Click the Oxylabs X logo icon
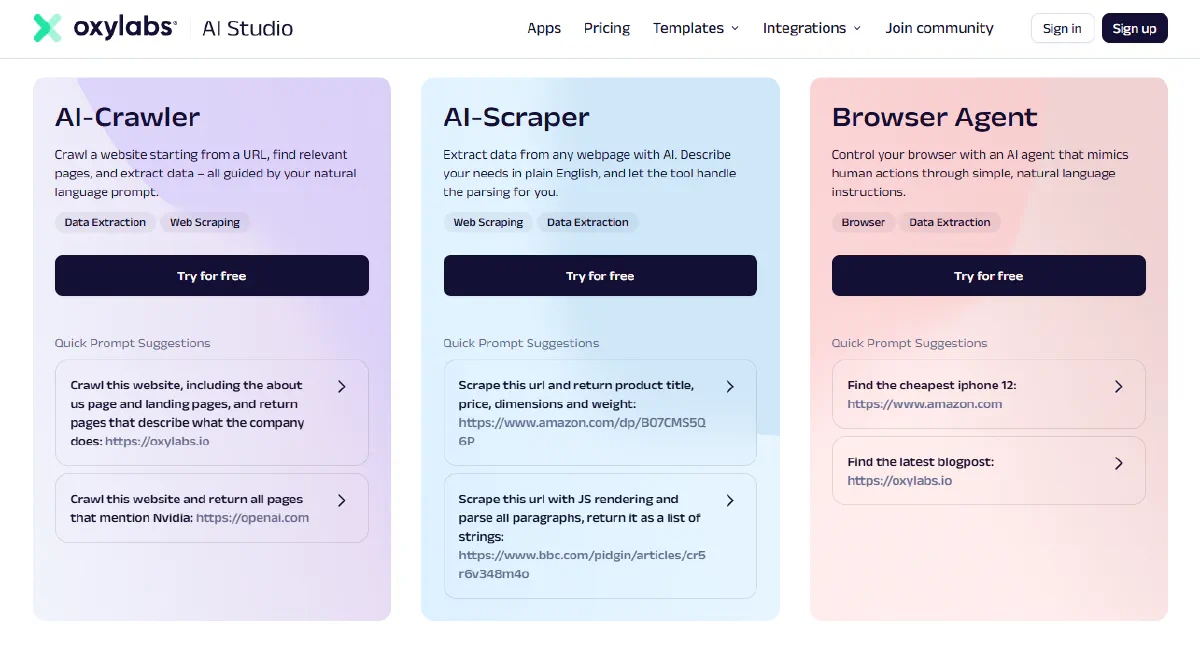The height and width of the screenshot is (649, 1200). point(47,27)
